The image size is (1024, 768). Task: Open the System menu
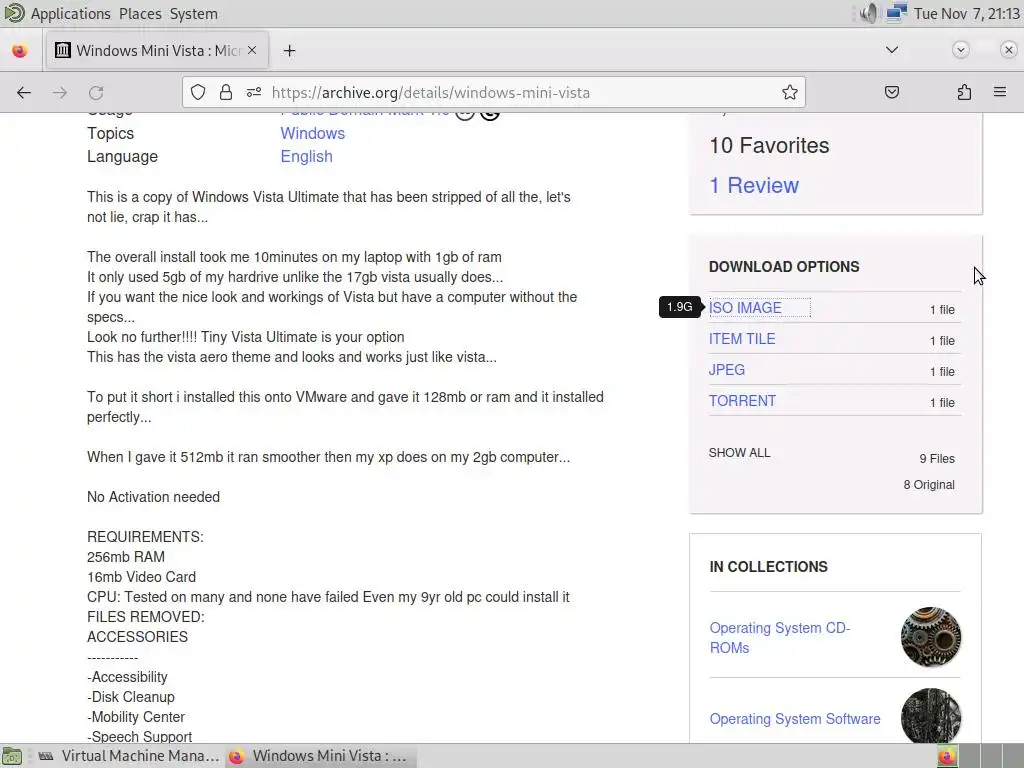pos(193,14)
